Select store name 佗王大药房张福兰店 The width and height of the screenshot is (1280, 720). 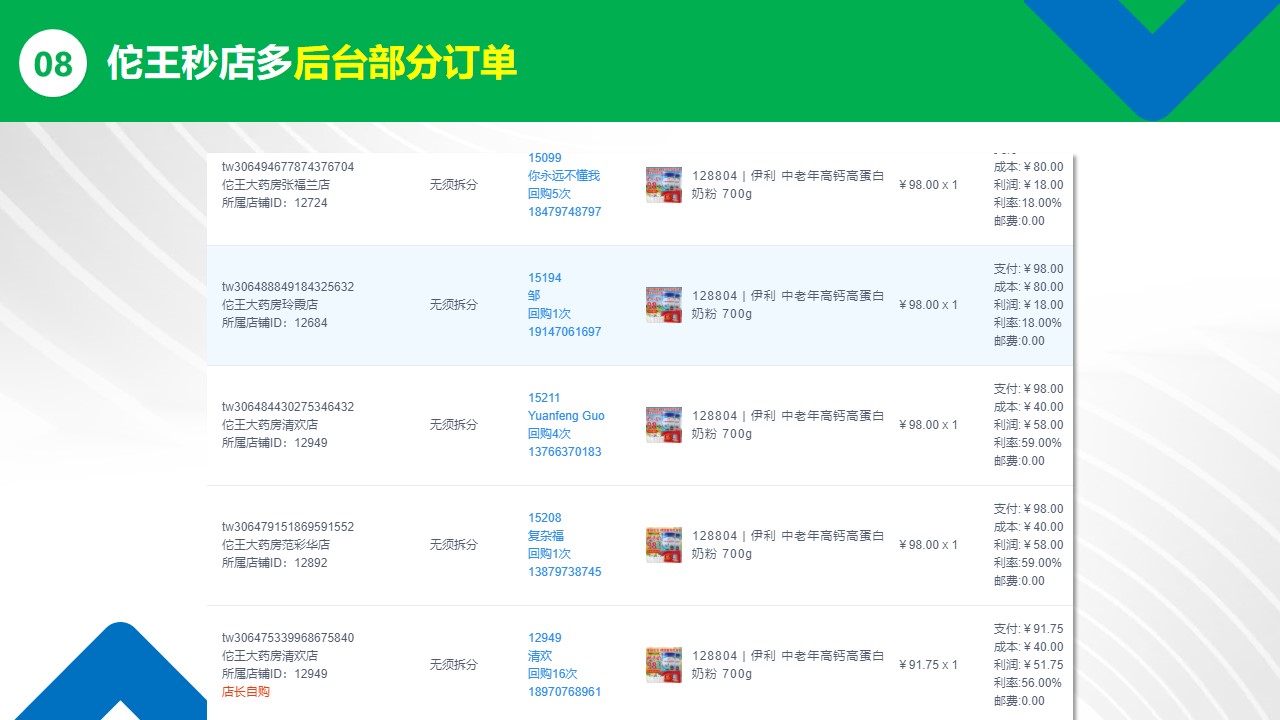point(276,185)
